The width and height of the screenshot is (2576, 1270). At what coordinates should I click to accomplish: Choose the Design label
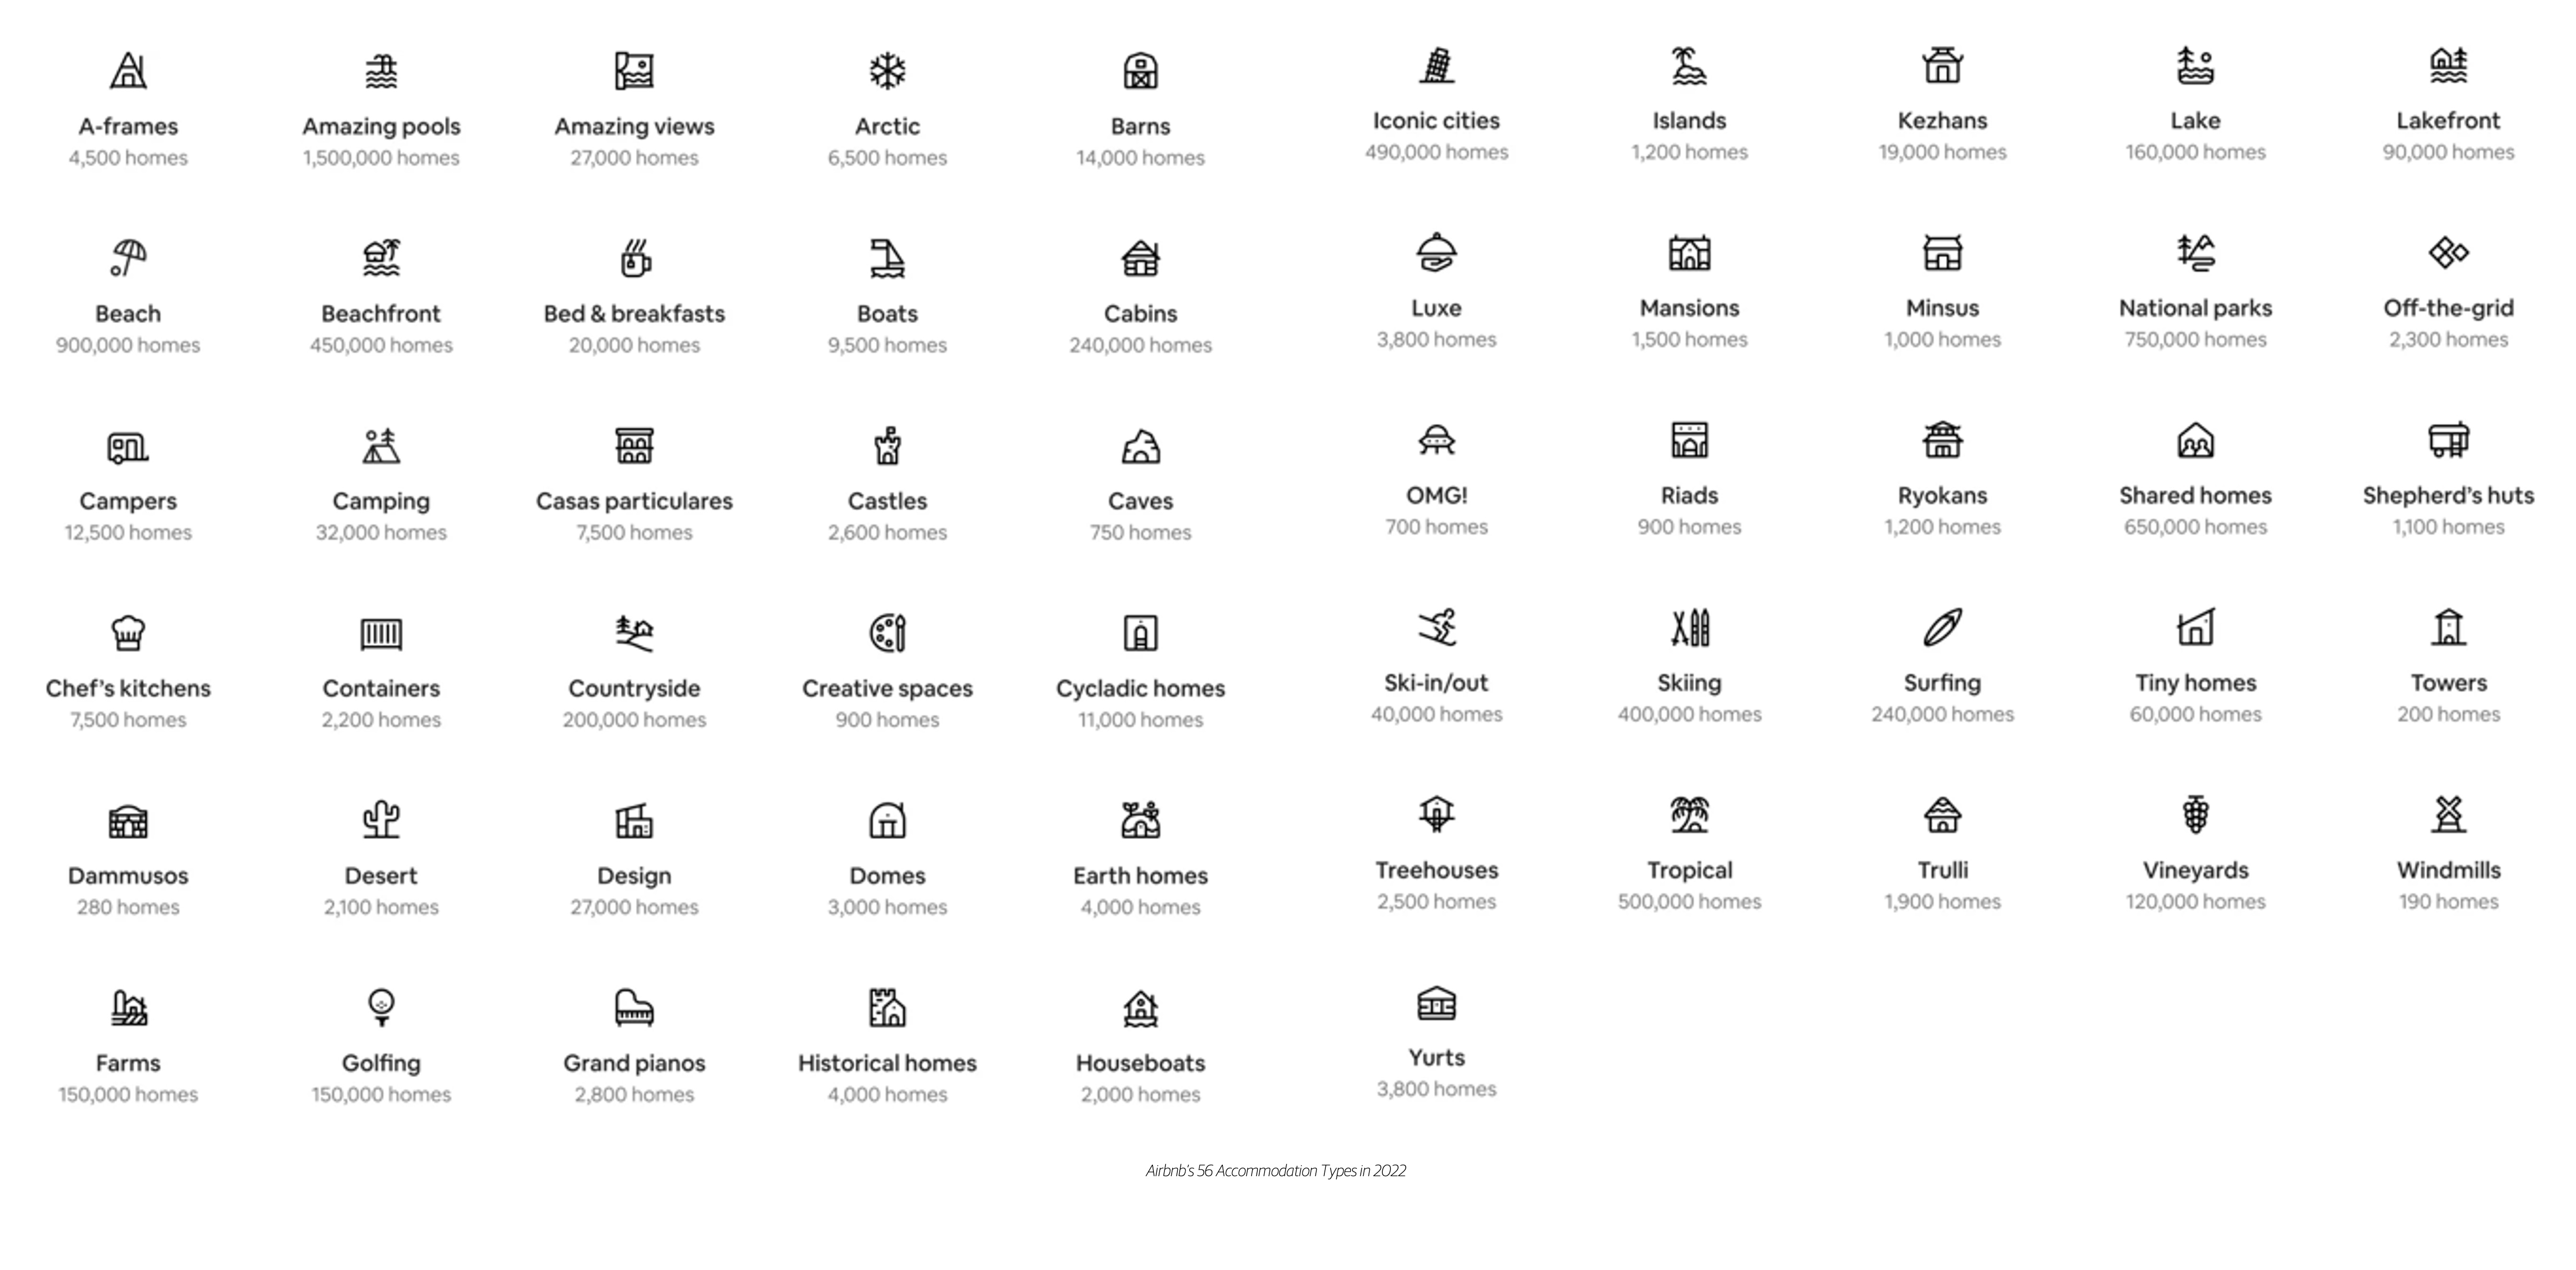pos(634,876)
